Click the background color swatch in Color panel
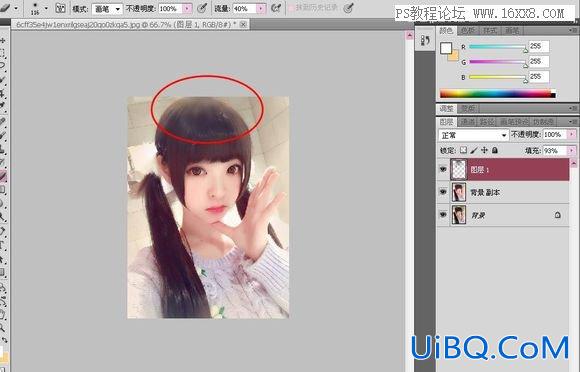 [454, 56]
